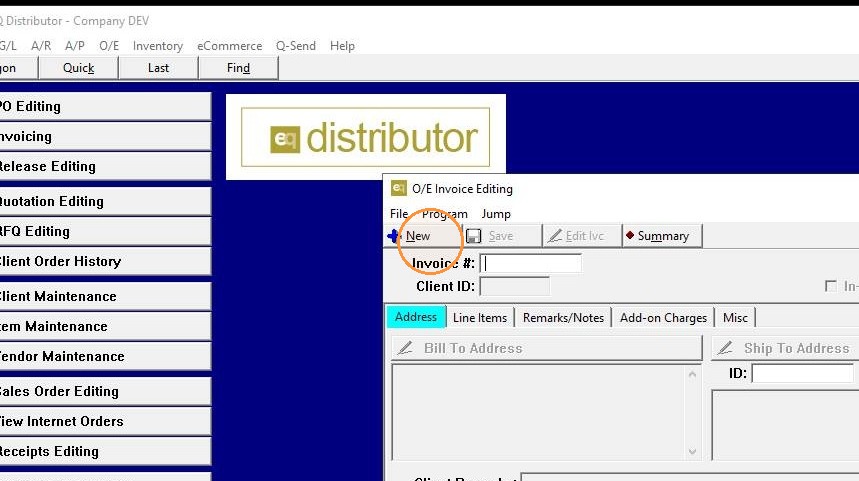Open Program menu in Invoice Editing window
Screen dimensions: 859x481
point(444,214)
